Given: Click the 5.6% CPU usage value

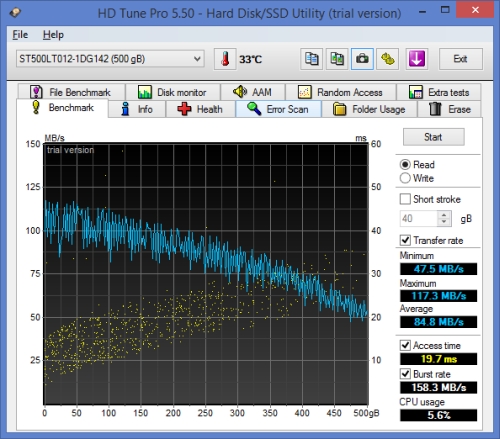Looking at the screenshot, I should 438,415.
